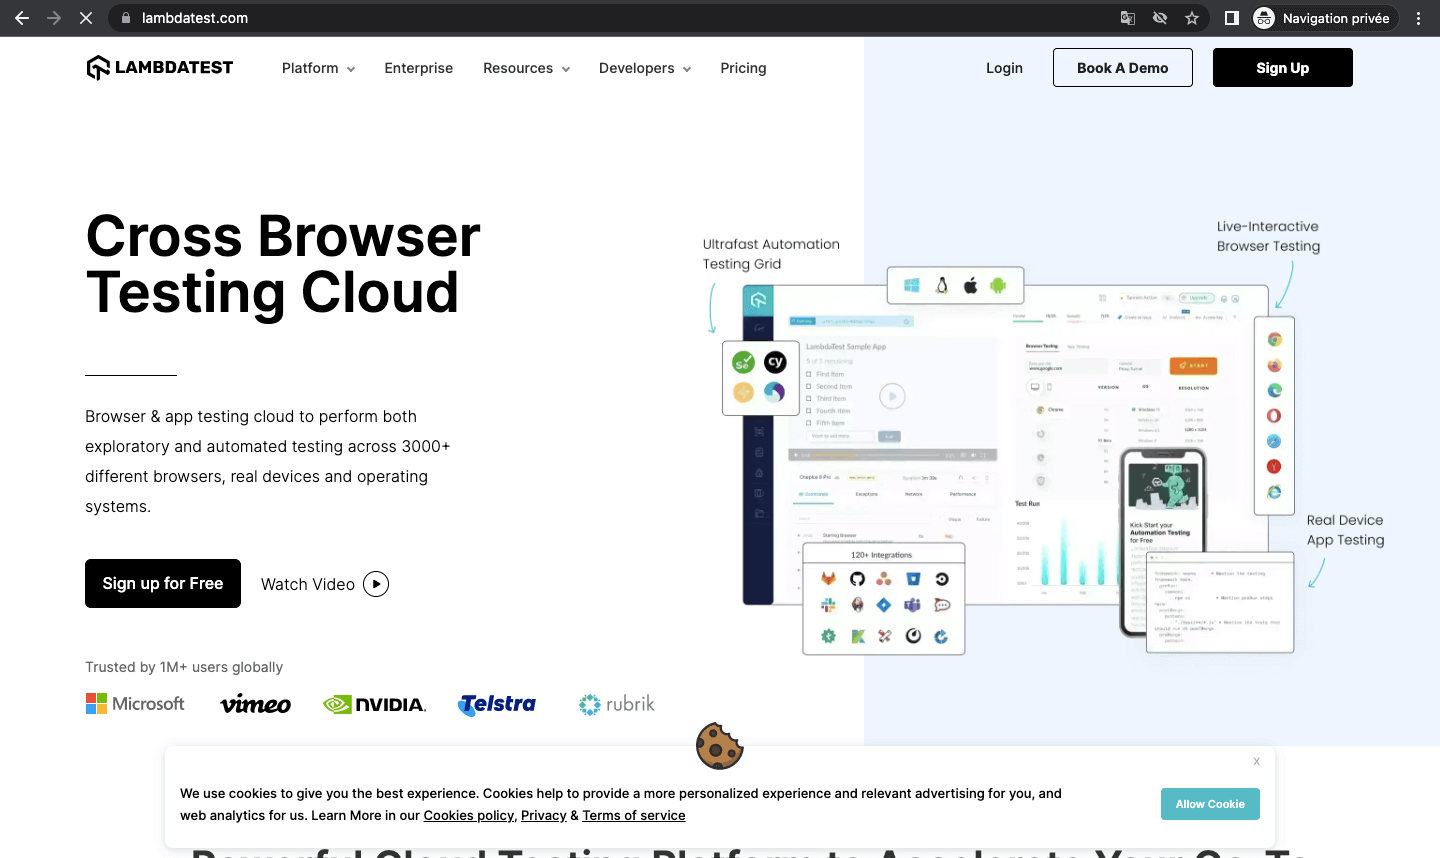This screenshot has width=1440, height=858.
Task: Click the Allow Cookie button
Action: 1210,804
